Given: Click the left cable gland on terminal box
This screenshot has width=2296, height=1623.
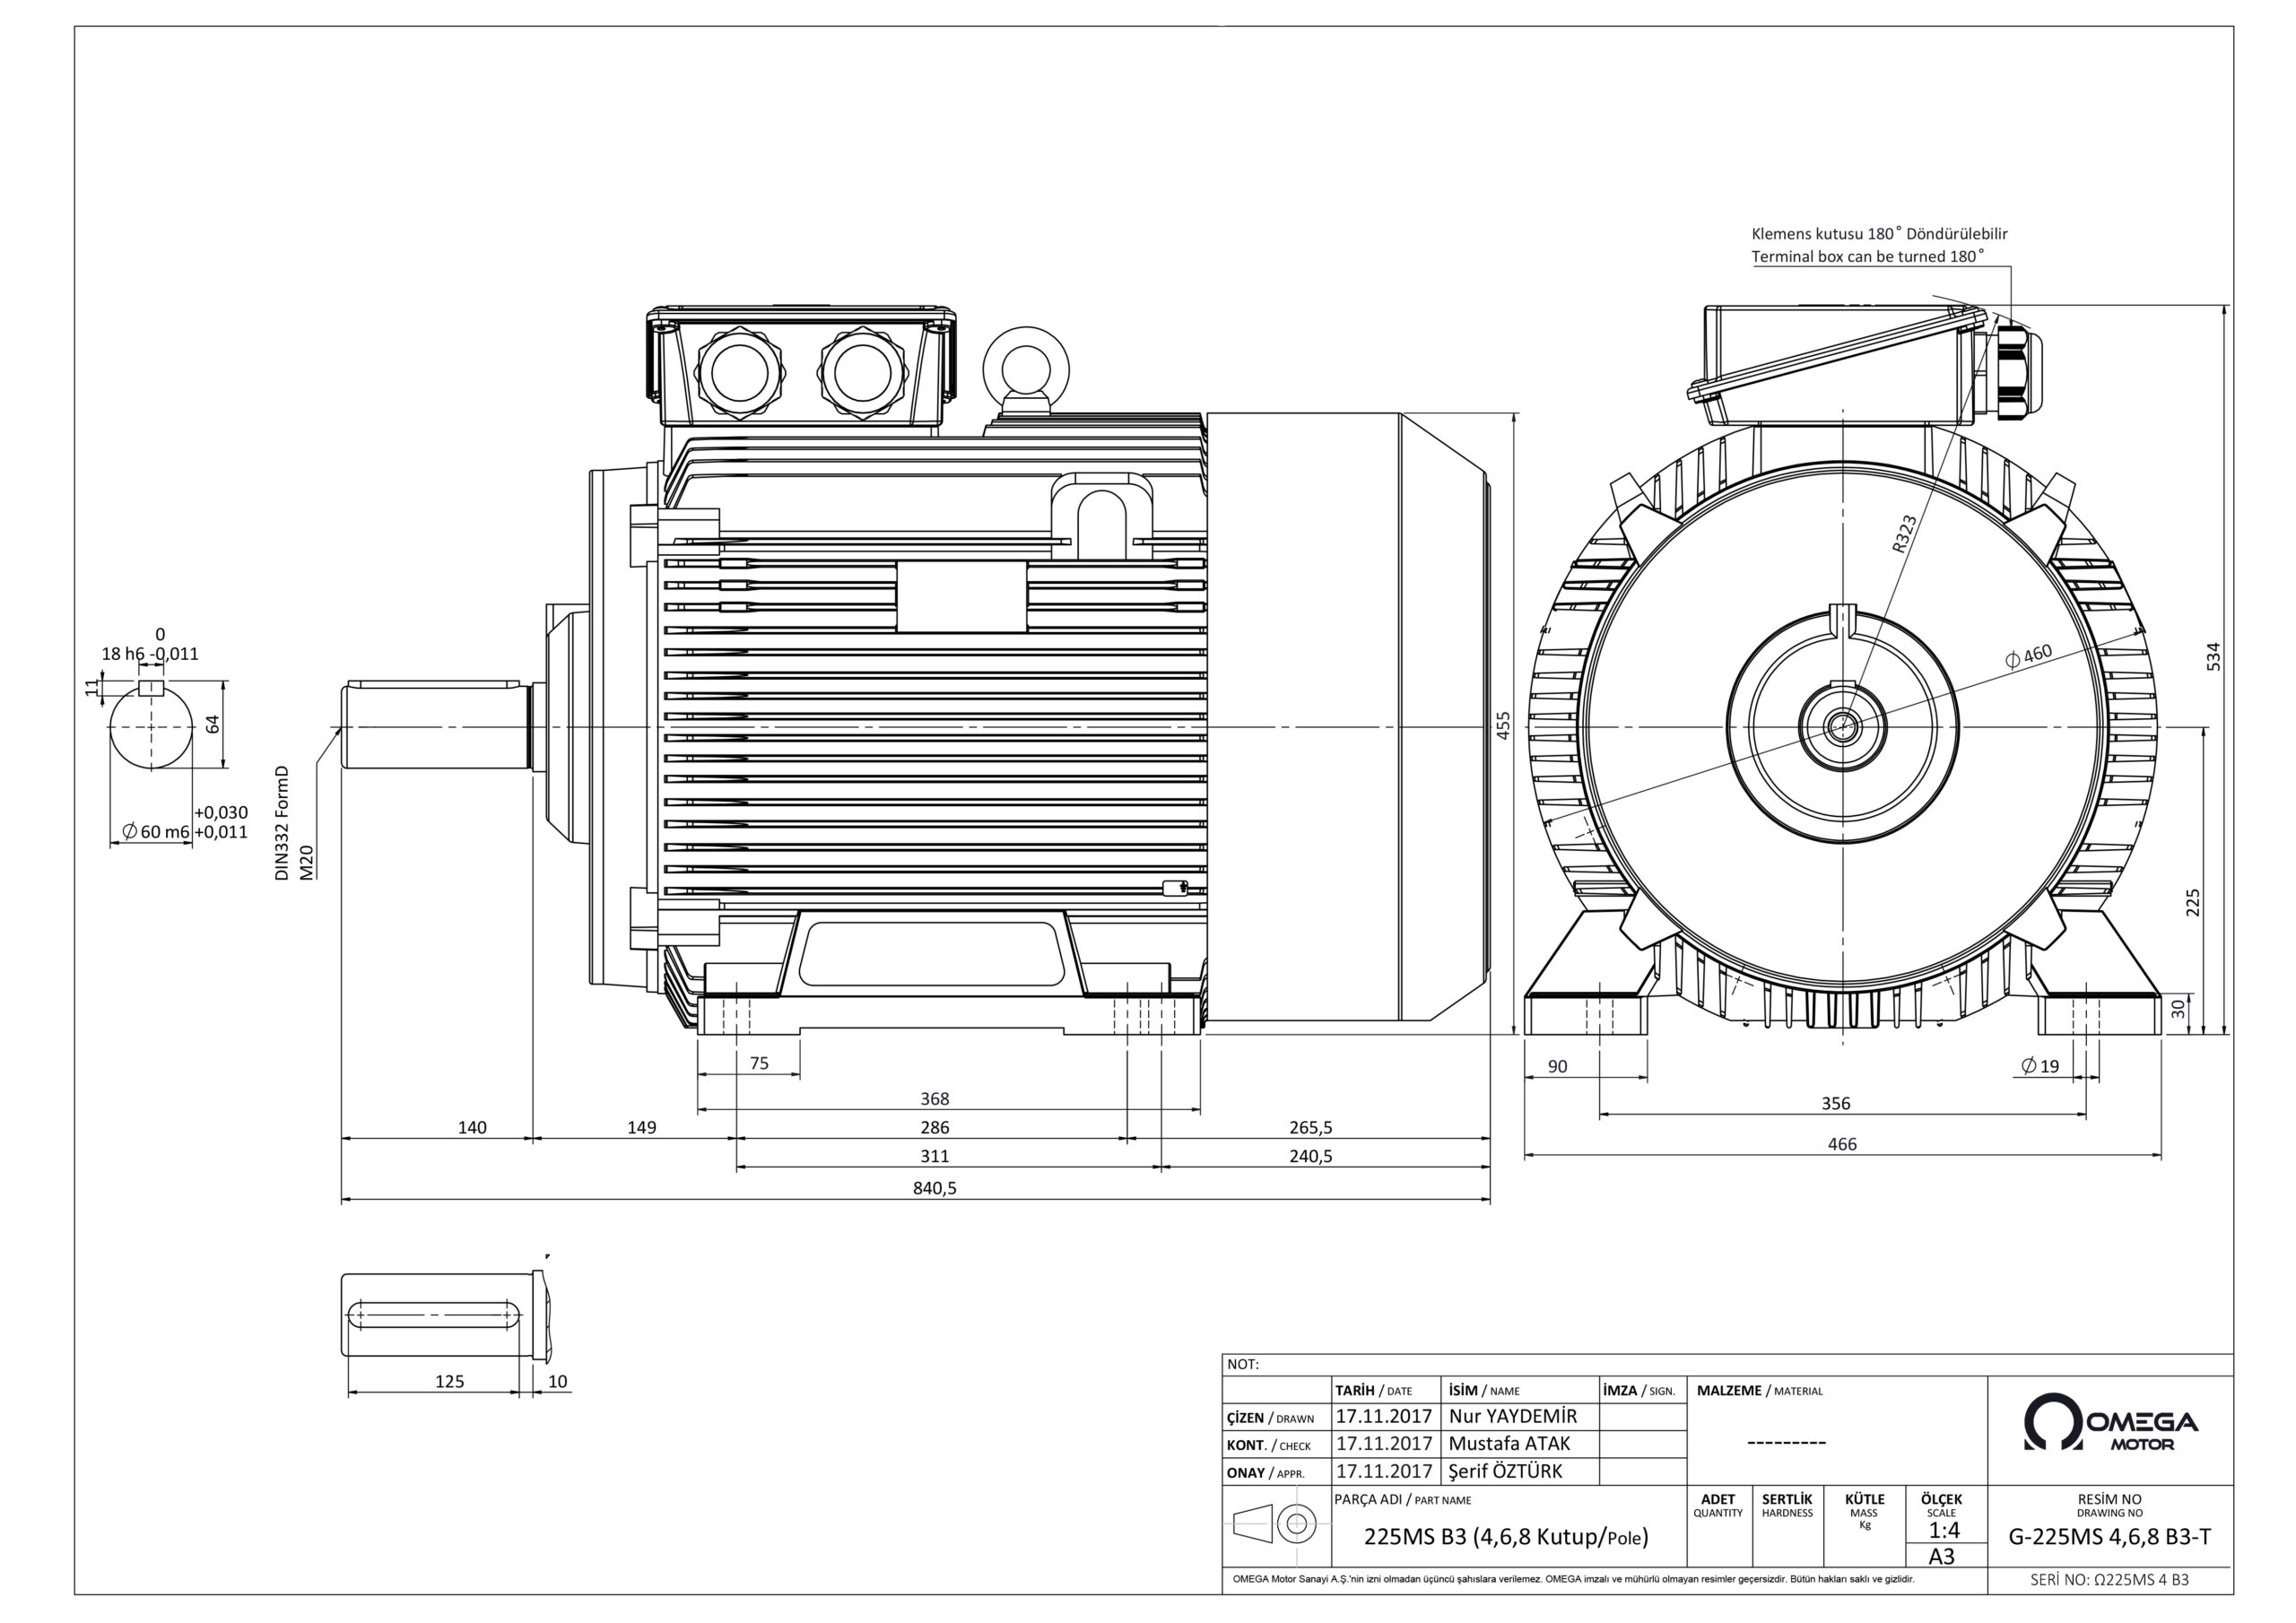Looking at the screenshot, I should (739, 373).
